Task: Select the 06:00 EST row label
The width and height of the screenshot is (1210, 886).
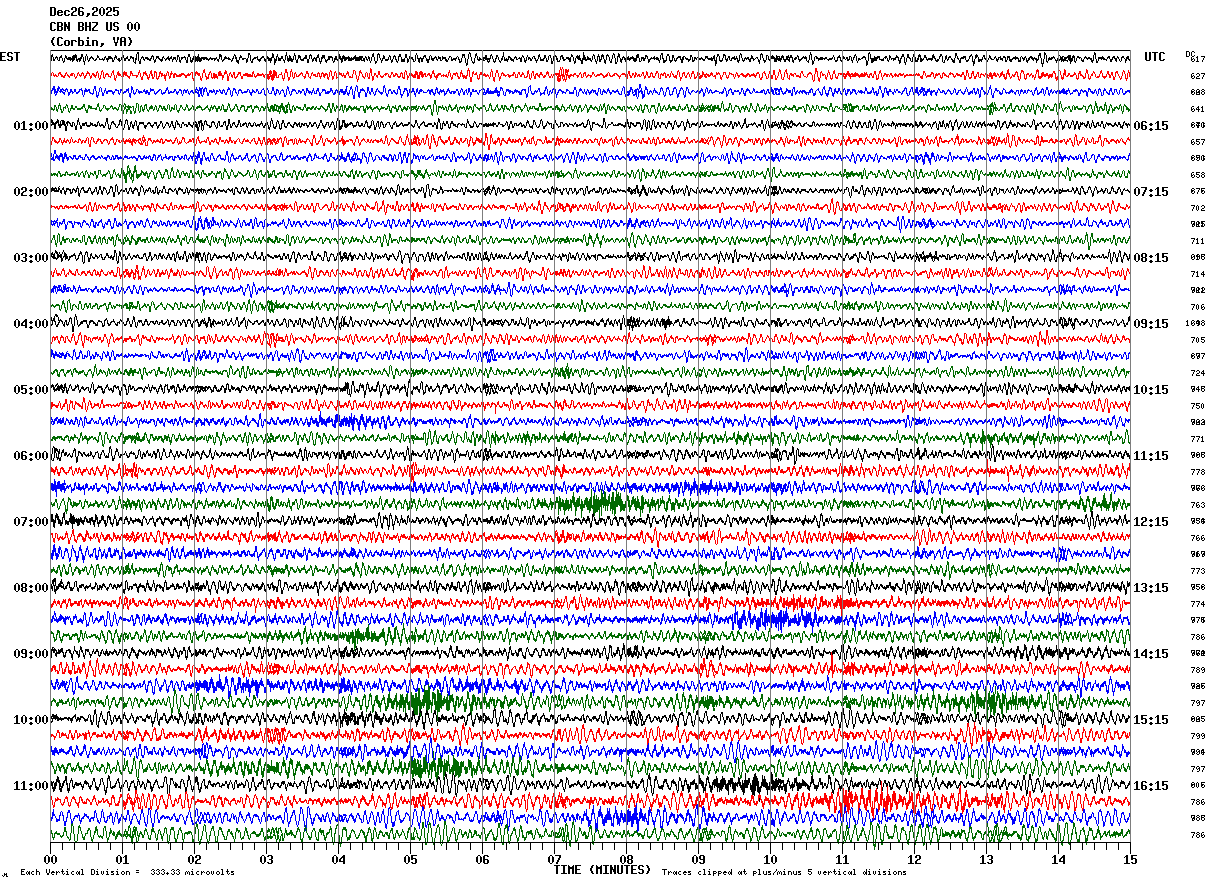Action: point(31,456)
